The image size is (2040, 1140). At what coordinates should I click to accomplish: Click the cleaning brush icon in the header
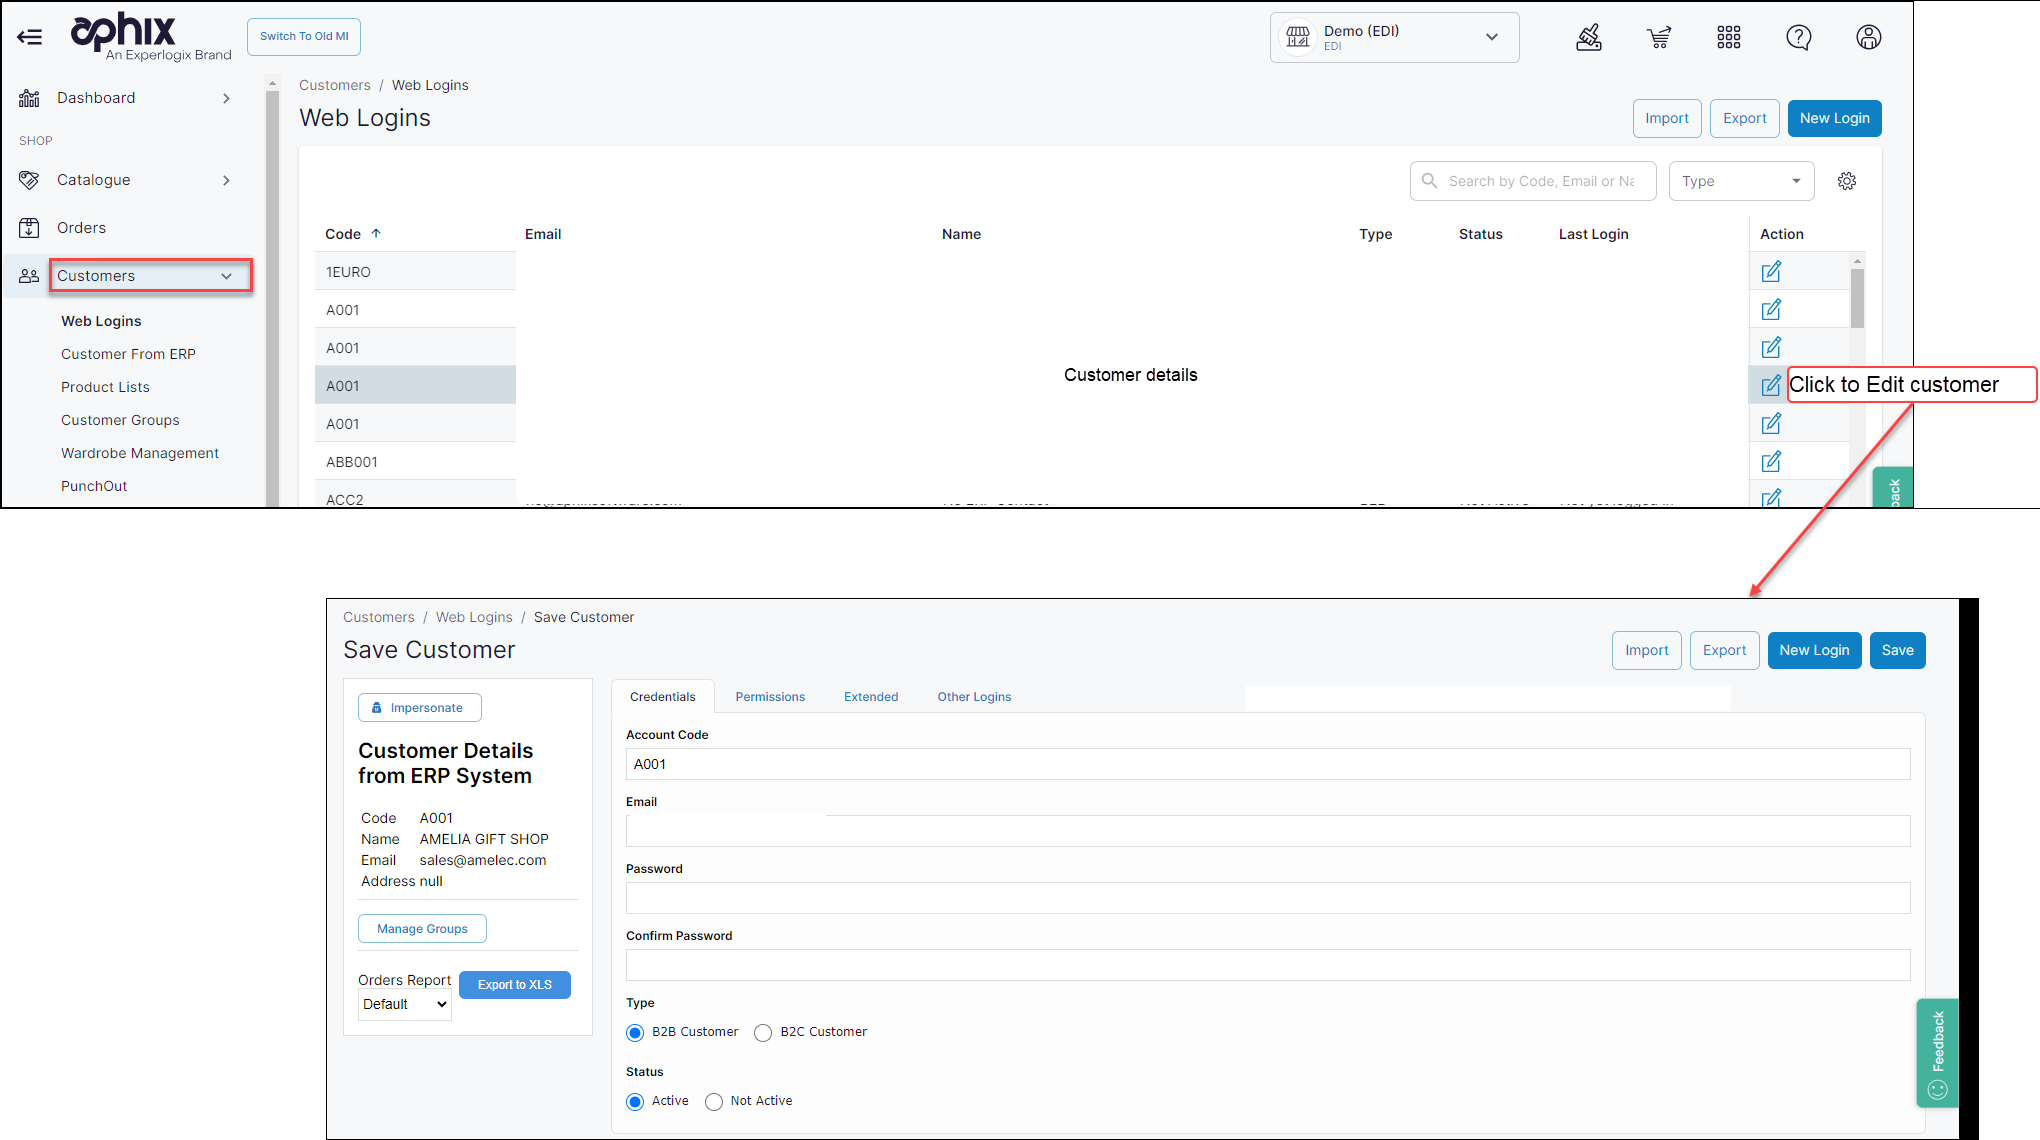coord(1589,38)
